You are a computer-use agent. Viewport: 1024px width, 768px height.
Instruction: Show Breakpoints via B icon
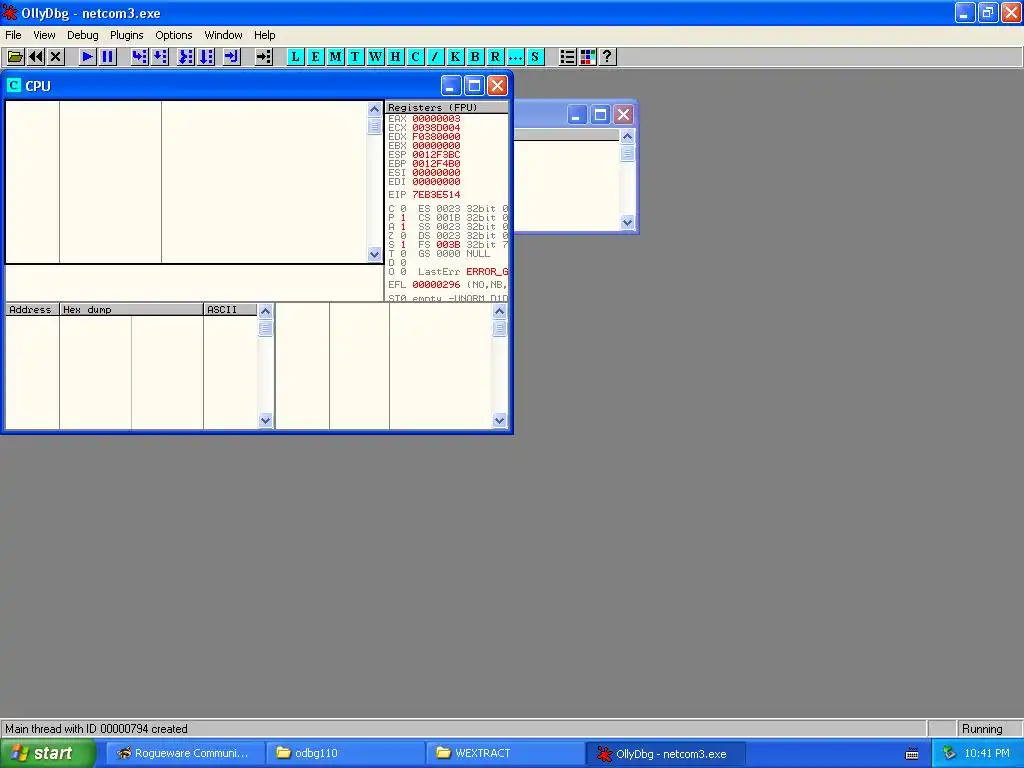[x=475, y=57]
